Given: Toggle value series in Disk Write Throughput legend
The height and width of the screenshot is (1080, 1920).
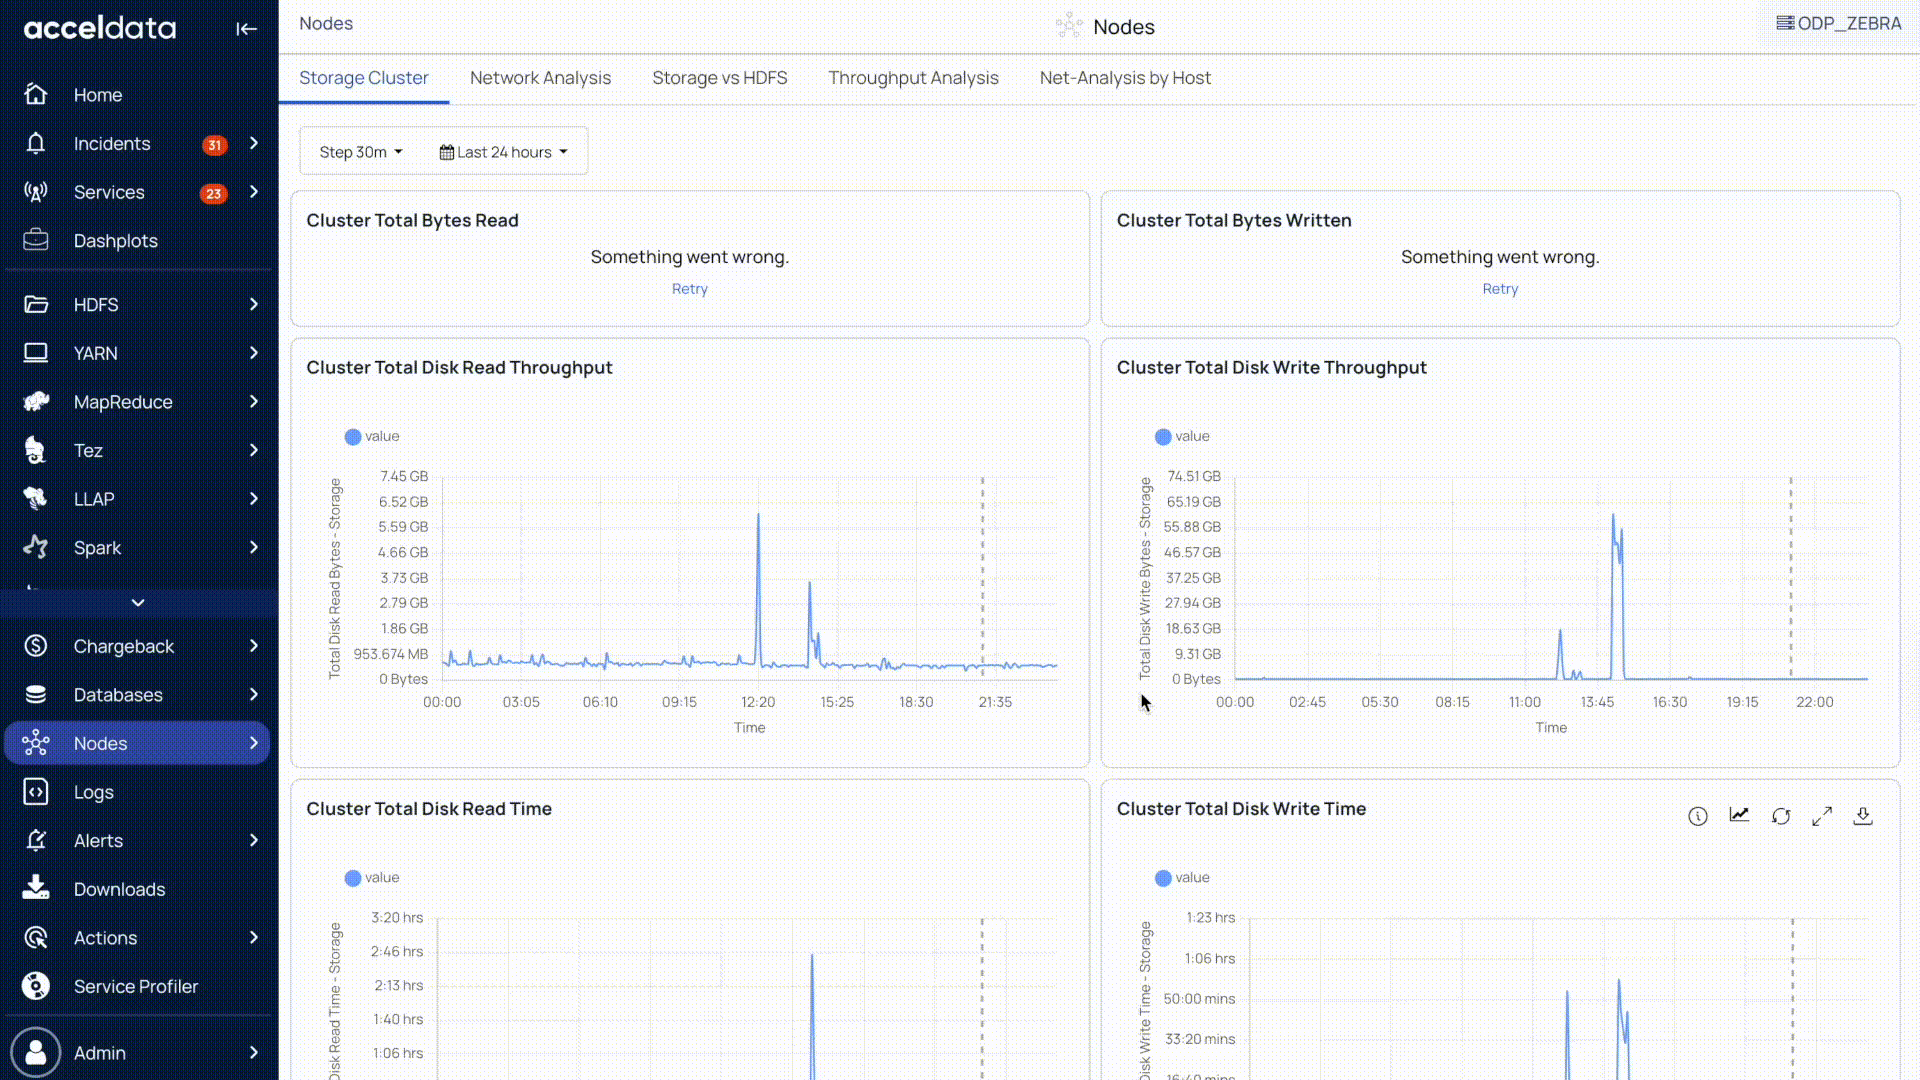Looking at the screenshot, I should tap(1182, 436).
